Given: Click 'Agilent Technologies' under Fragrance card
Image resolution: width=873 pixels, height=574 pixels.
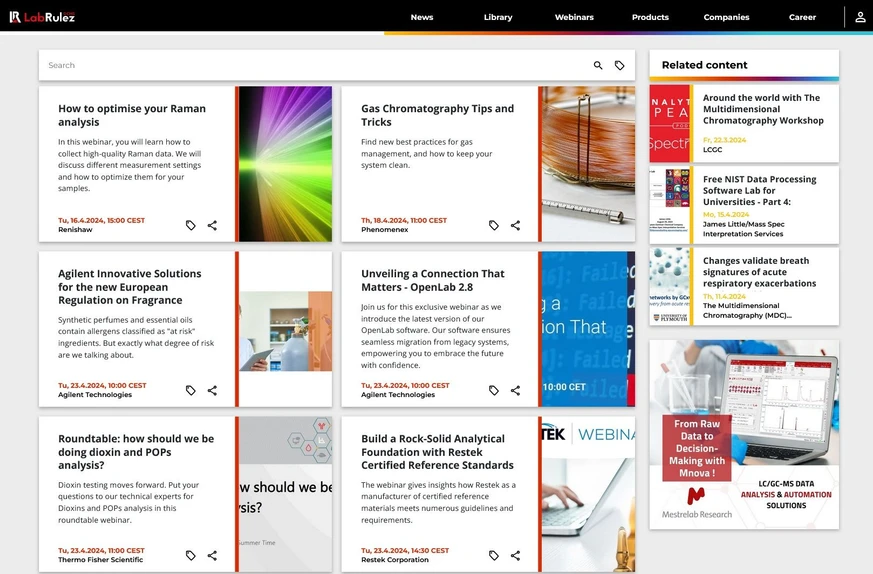Looking at the screenshot, I should pyautogui.click(x=95, y=395).
